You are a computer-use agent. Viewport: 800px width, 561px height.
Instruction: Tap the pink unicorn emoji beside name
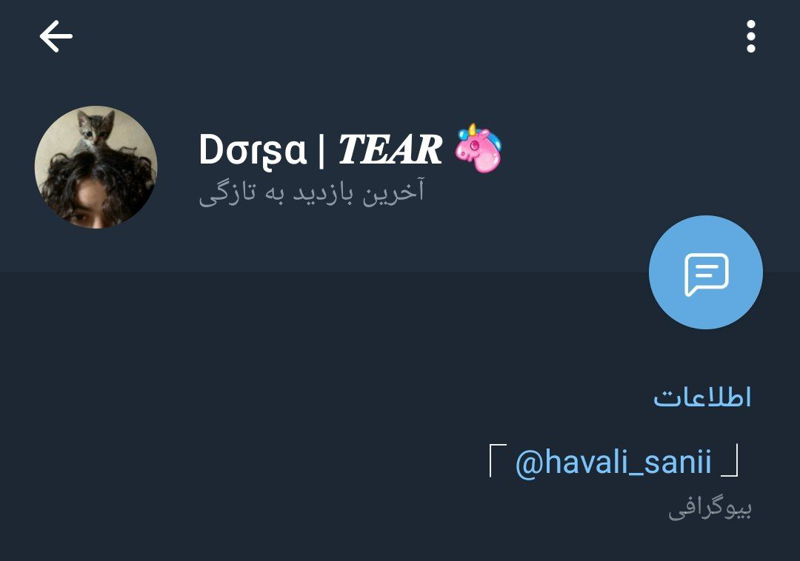(x=479, y=147)
